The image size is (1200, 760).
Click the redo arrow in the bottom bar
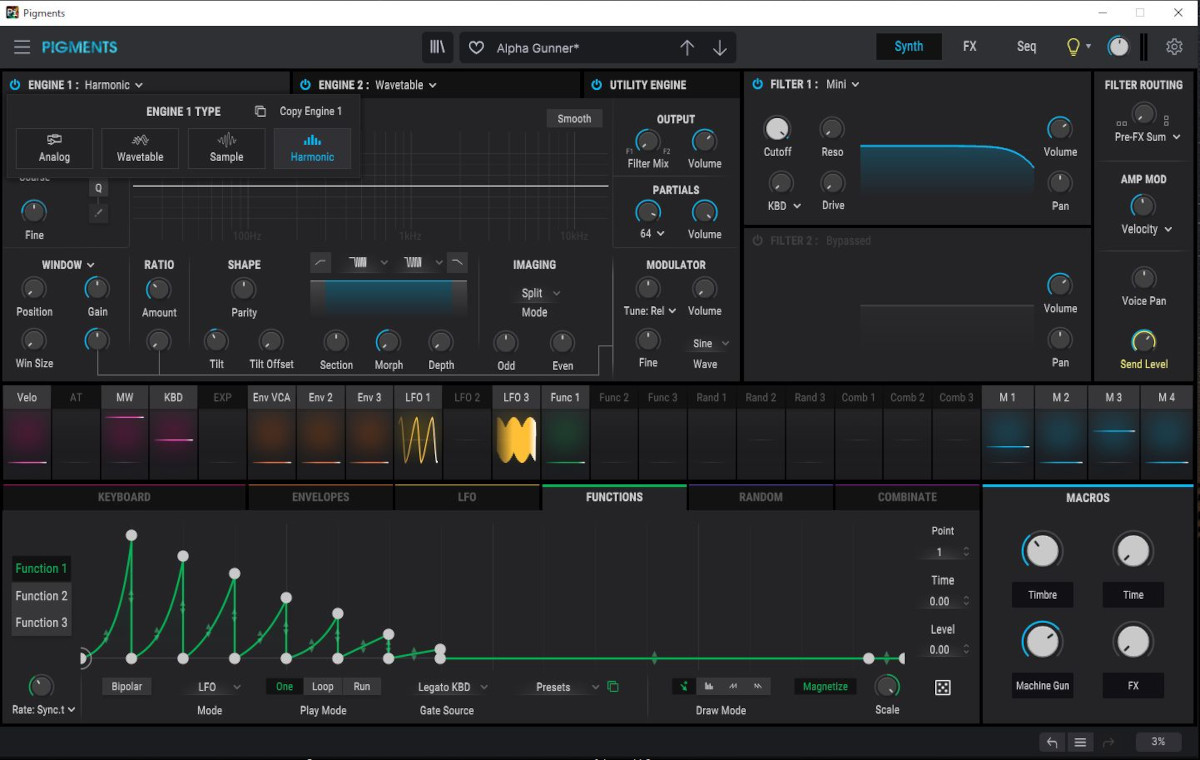tap(1108, 742)
